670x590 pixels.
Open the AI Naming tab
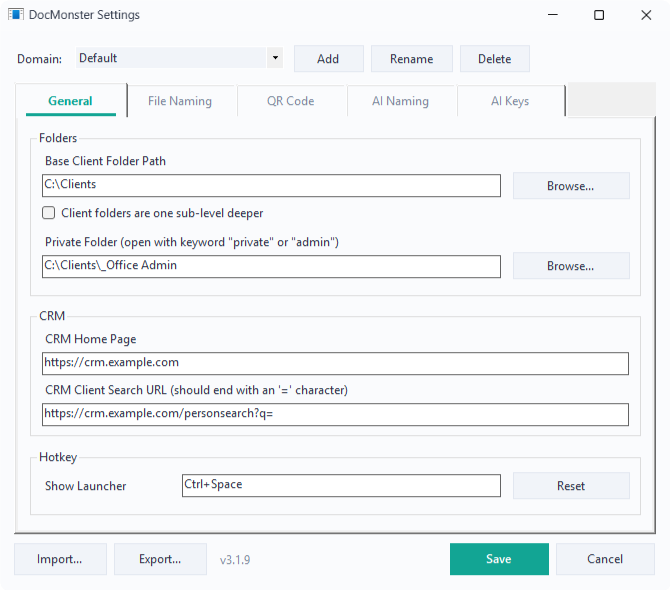click(x=400, y=101)
